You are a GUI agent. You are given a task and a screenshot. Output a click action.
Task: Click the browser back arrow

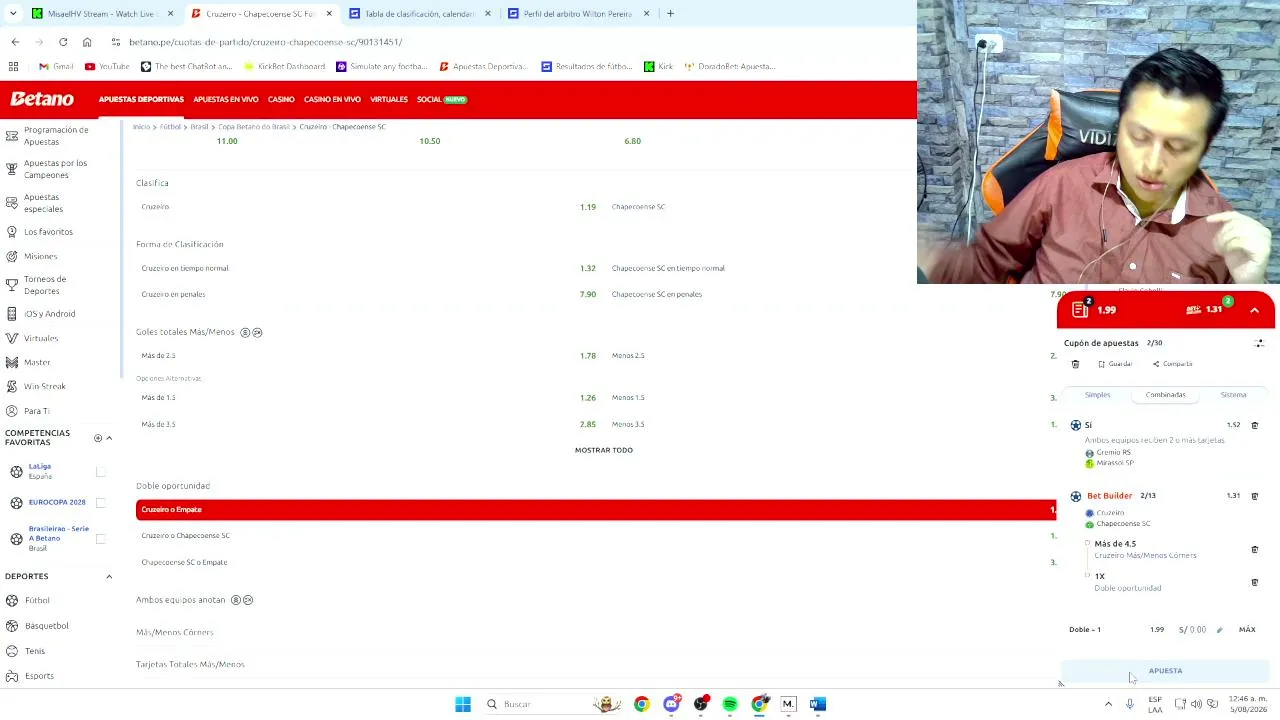pos(15,42)
